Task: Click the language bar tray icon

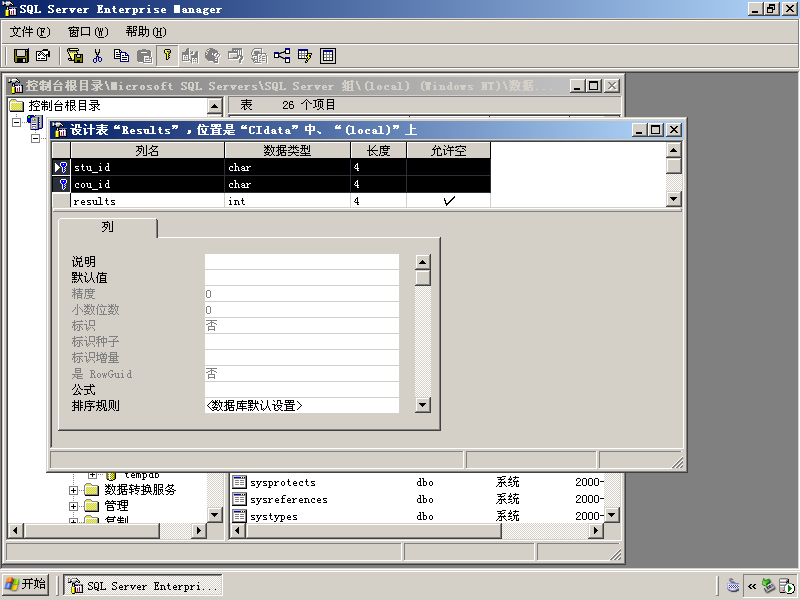Action: 733,586
